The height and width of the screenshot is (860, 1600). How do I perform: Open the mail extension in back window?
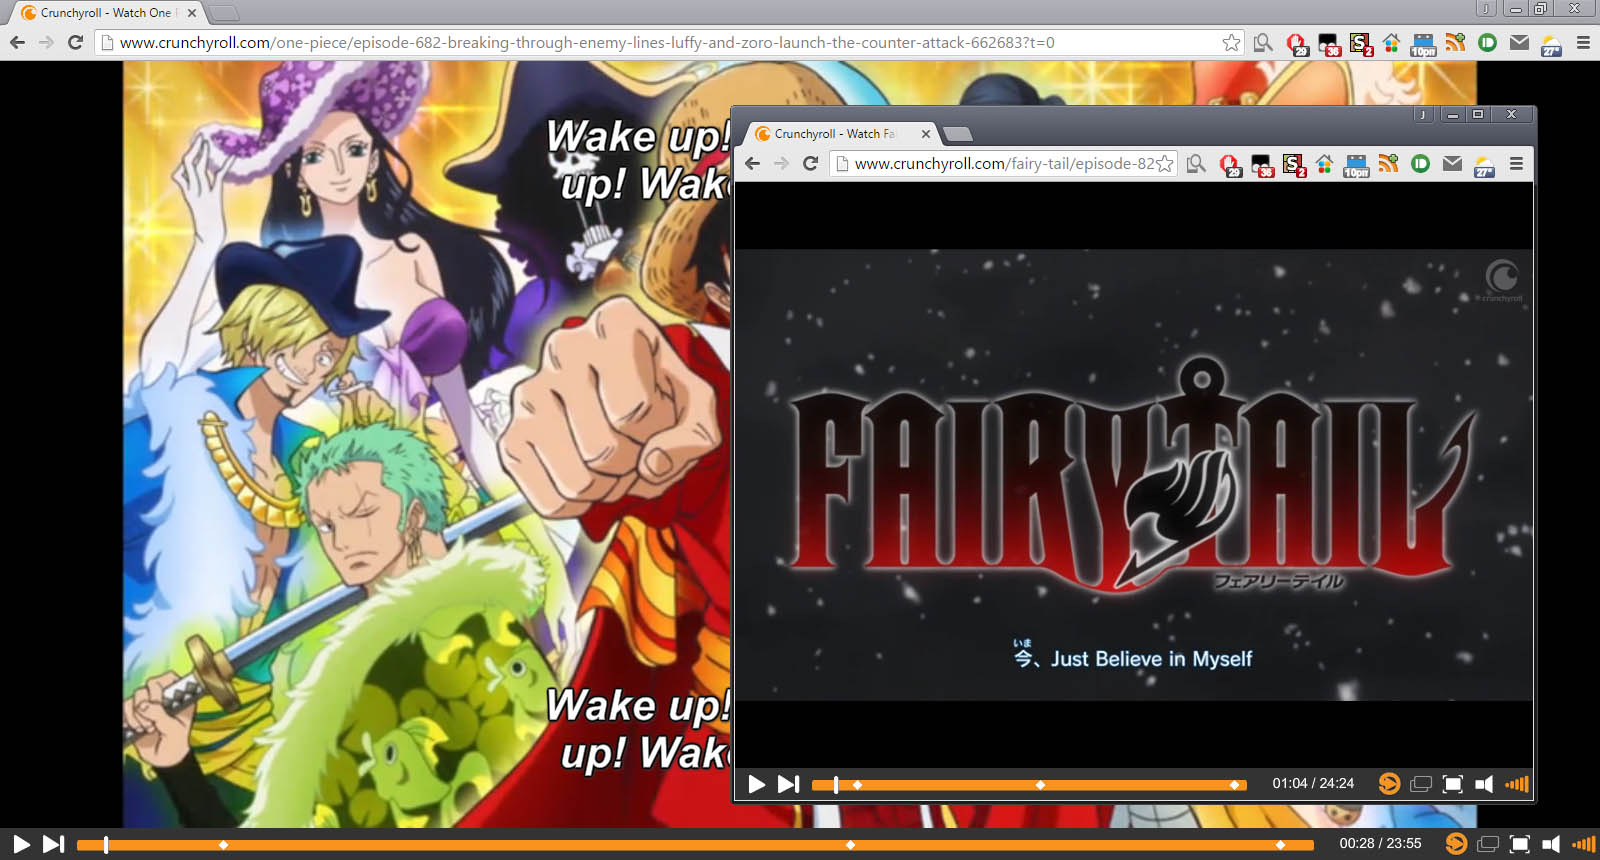click(x=1519, y=42)
